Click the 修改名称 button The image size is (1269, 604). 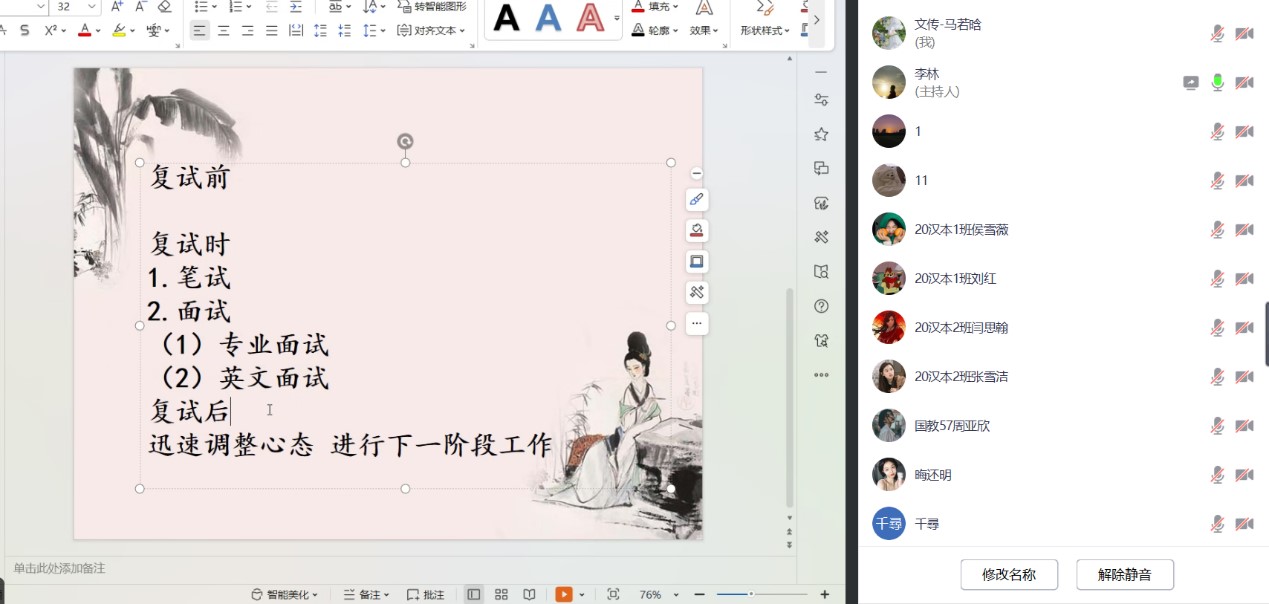1008,575
